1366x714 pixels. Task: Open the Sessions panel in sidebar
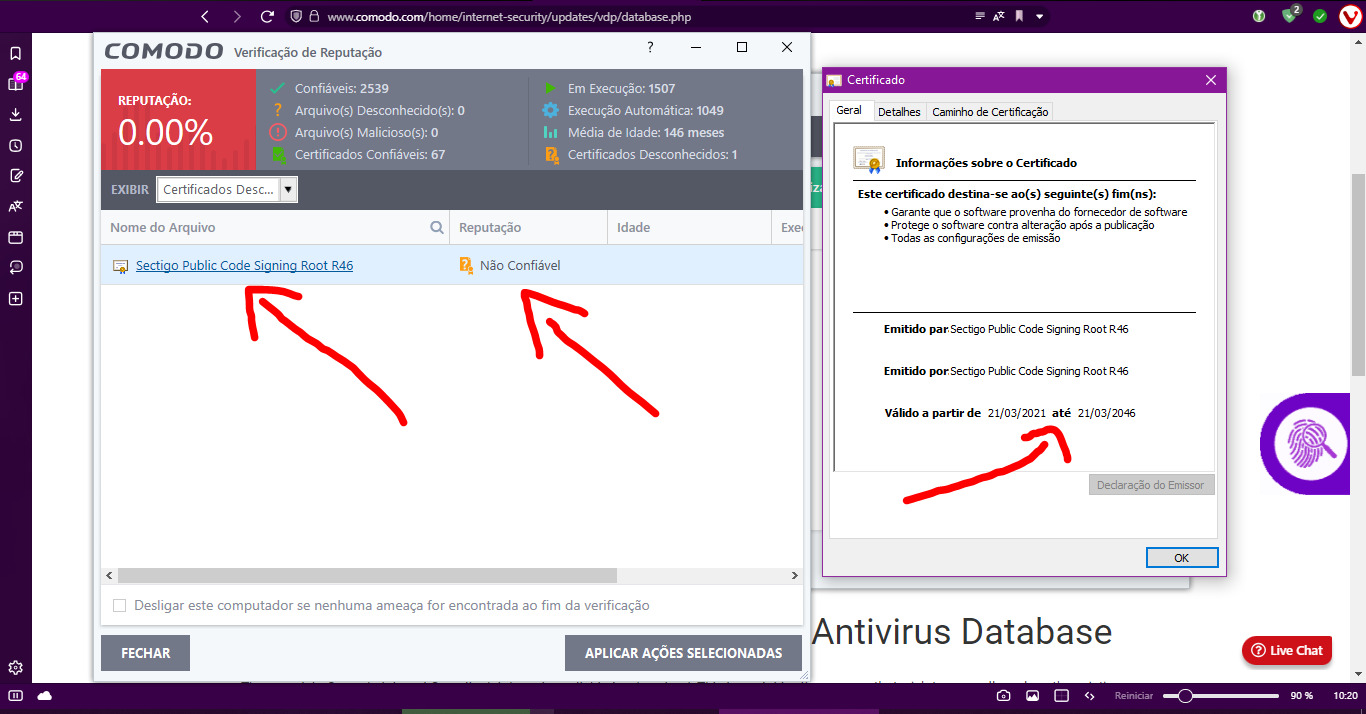15,268
